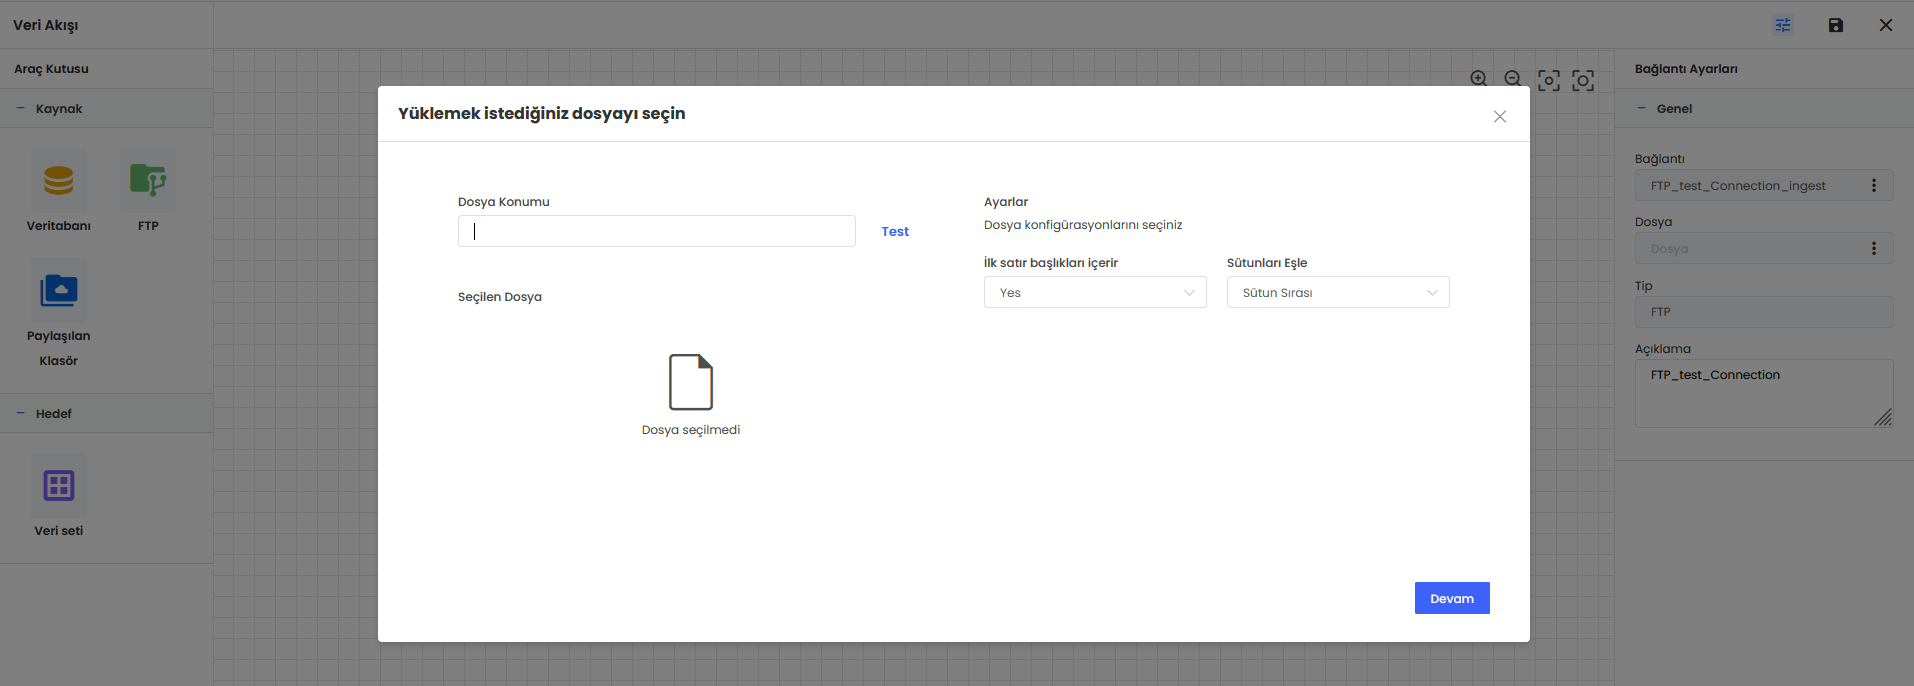Close the file selection dialog
This screenshot has width=1914, height=686.
pos(1499,117)
